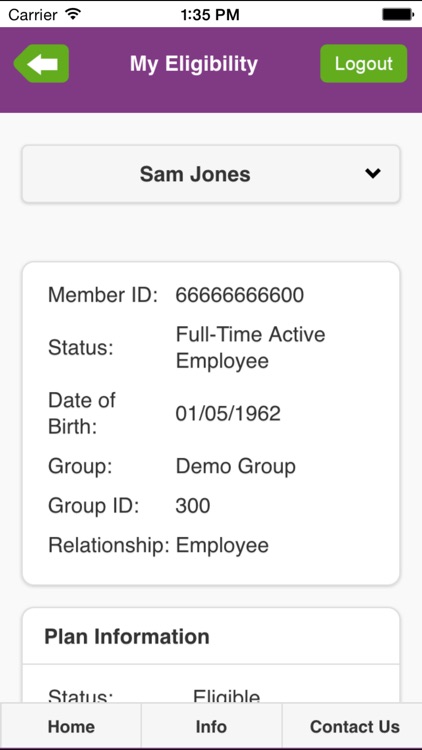Tap the My Eligibility title
This screenshot has width=422, height=750.
[x=194, y=64]
